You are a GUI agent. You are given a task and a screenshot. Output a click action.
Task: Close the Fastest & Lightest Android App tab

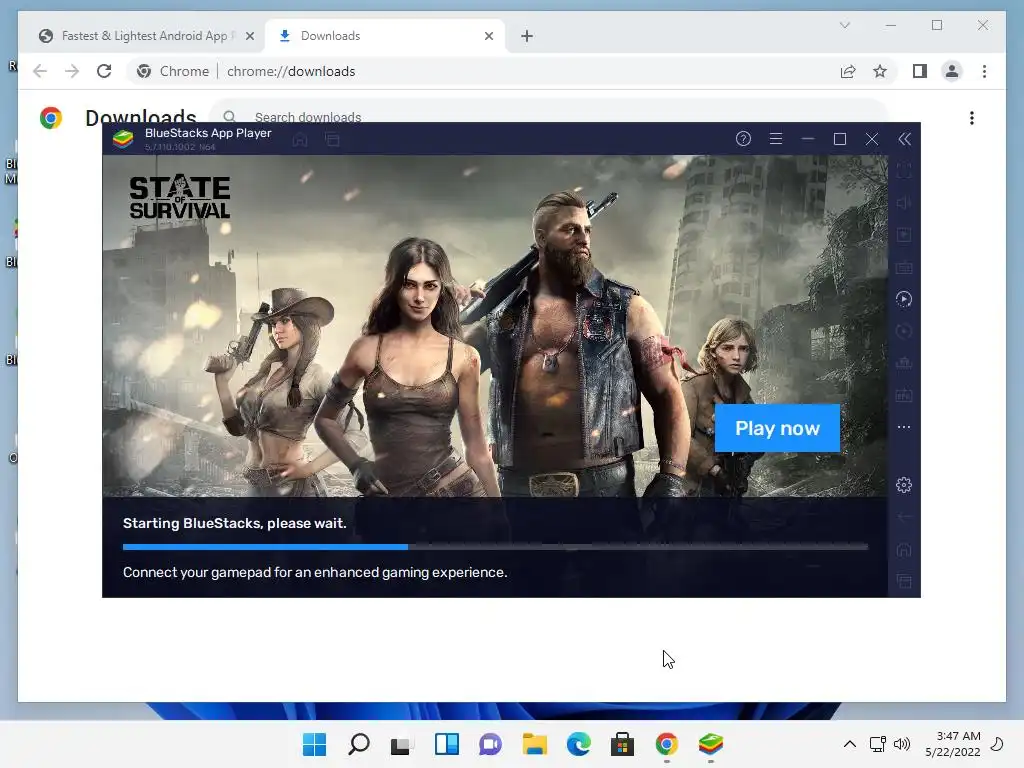pyautogui.click(x=249, y=36)
